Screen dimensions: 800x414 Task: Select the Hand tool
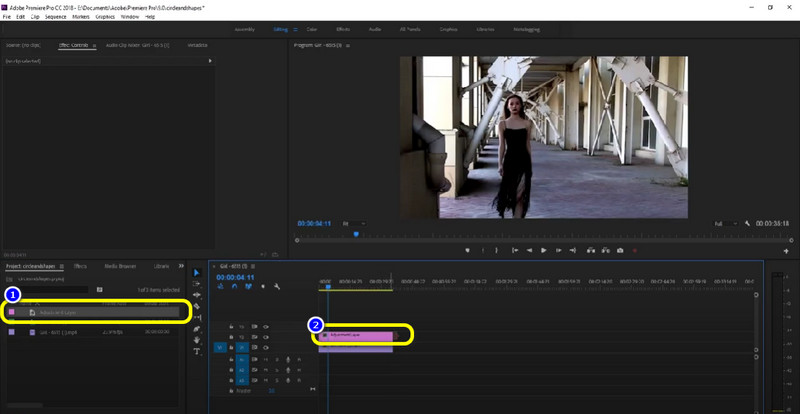pos(196,340)
